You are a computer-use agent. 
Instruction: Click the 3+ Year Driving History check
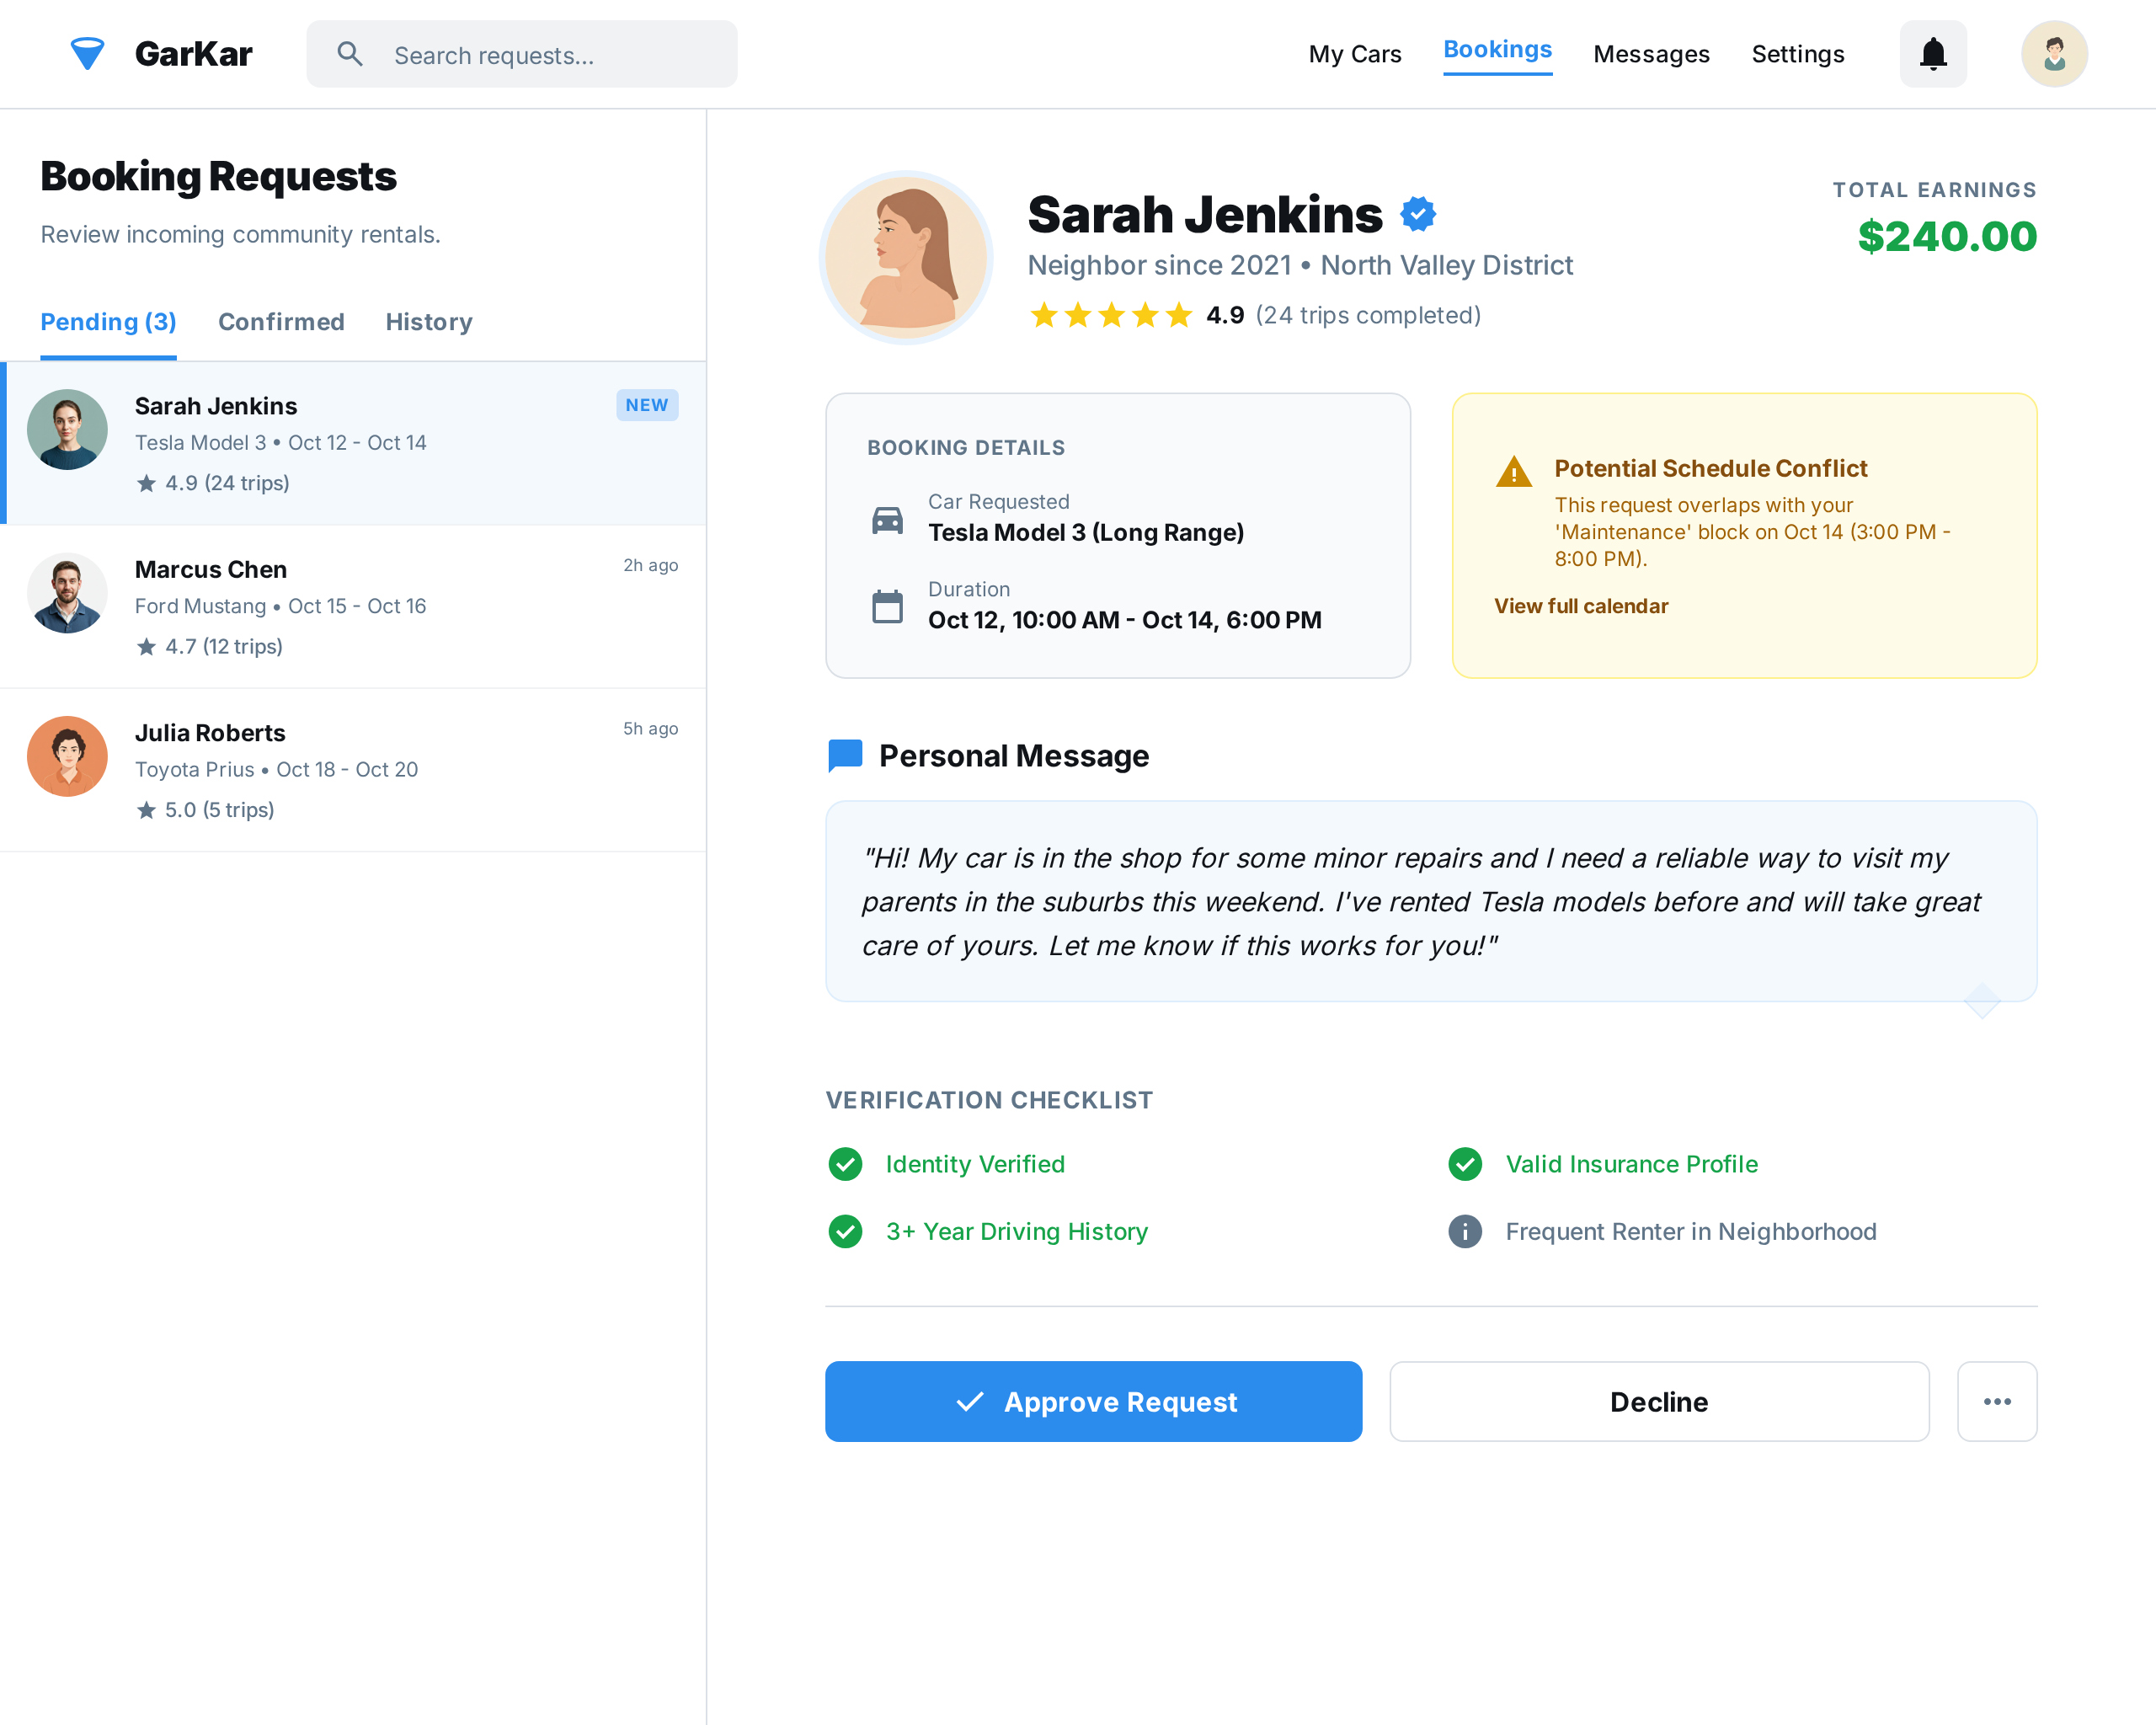click(845, 1231)
